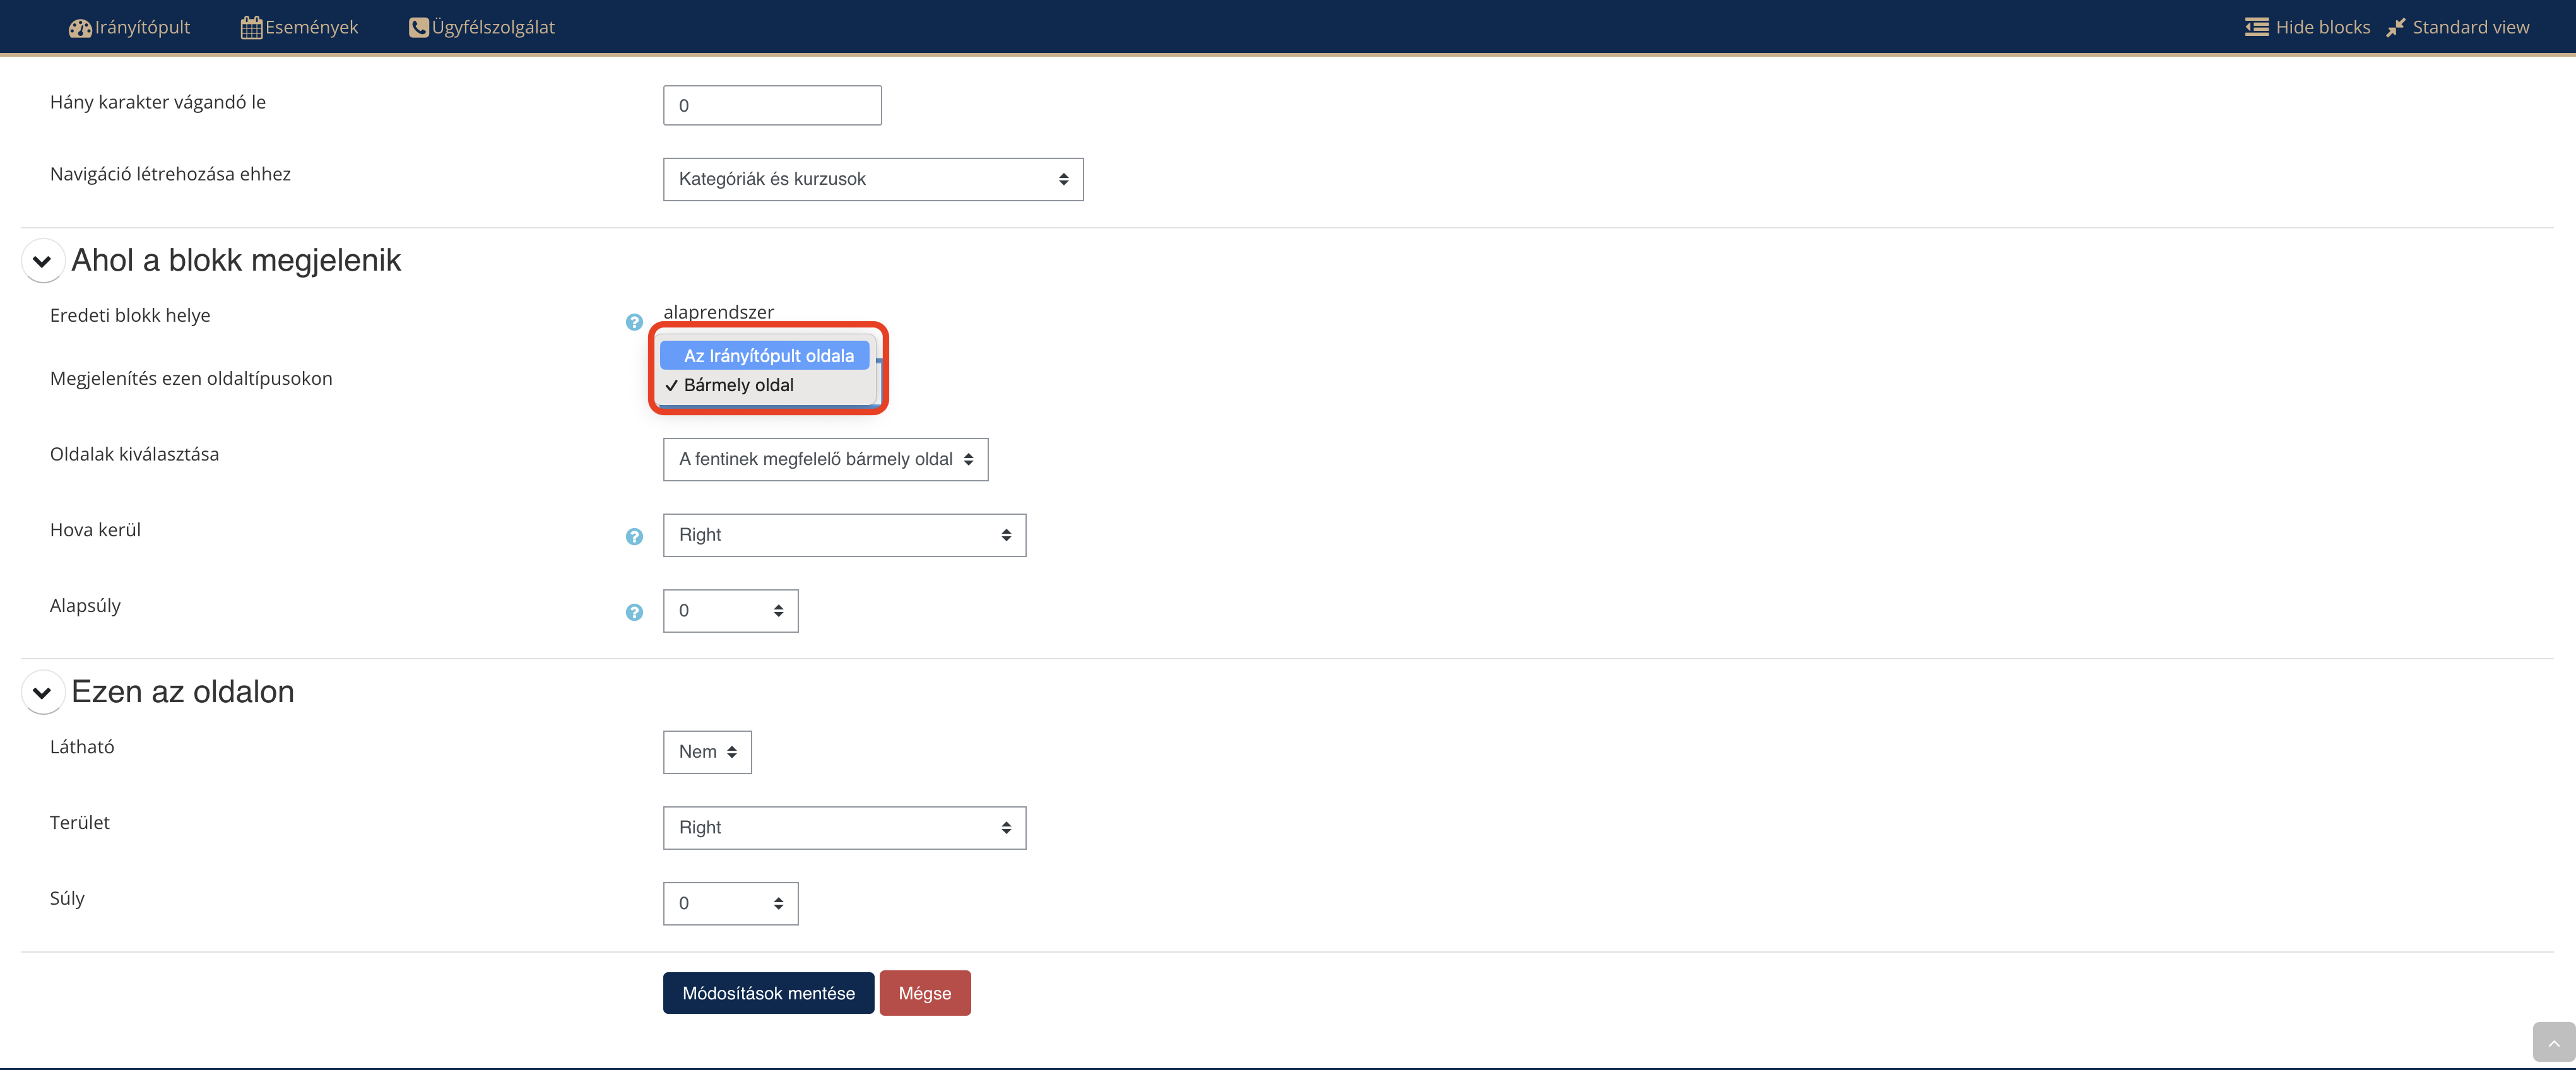
Task: Click the 'Módosítások mentése' button
Action: [x=768, y=993]
